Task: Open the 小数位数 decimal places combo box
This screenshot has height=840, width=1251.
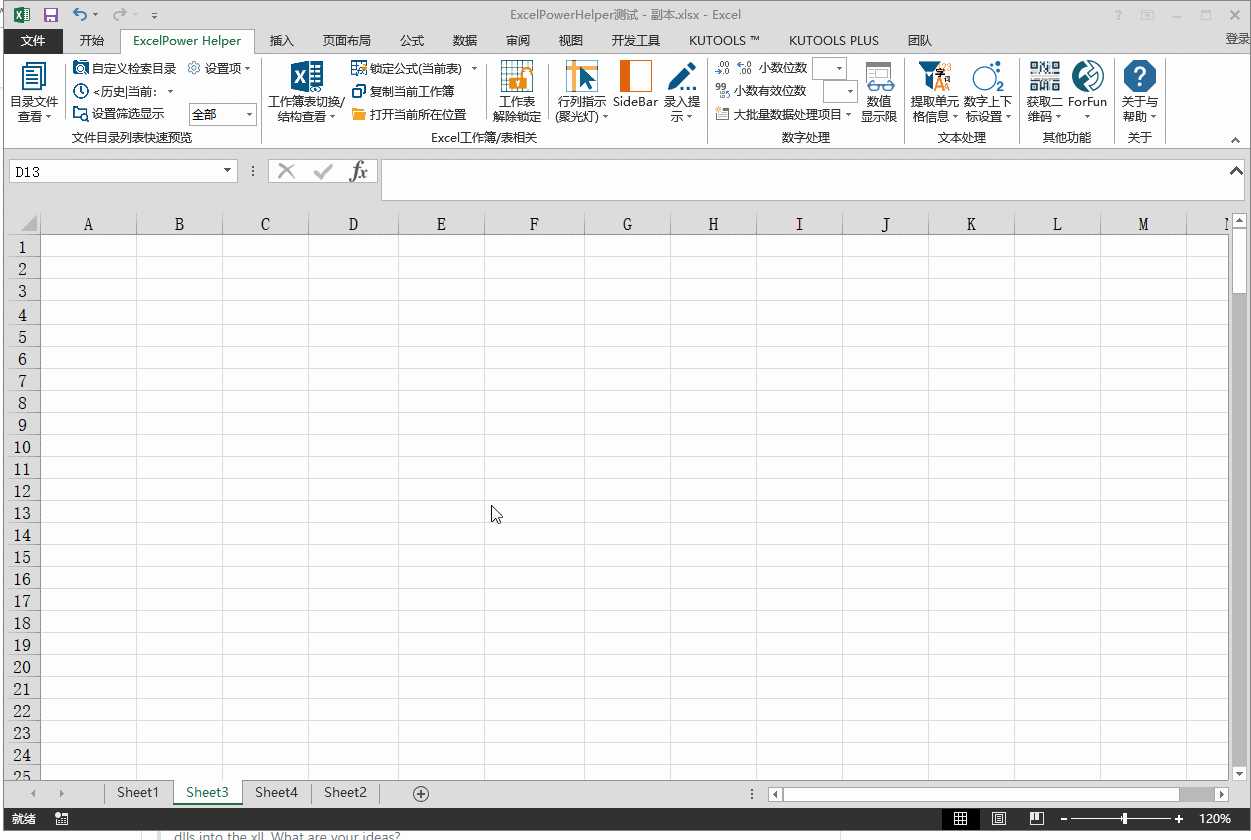Action: (829, 68)
